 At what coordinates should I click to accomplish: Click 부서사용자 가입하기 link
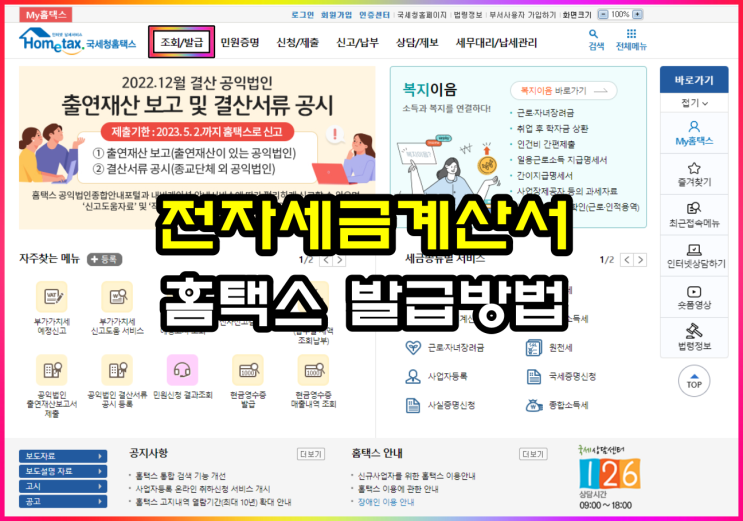pos(522,15)
